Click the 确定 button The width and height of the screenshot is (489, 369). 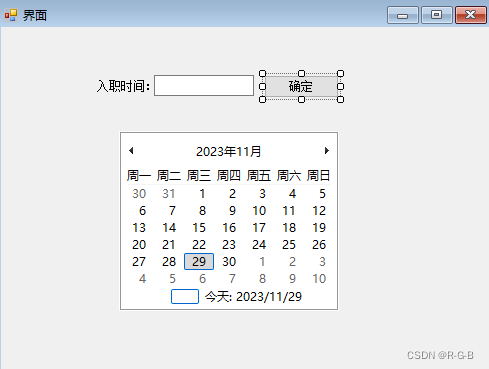[301, 86]
